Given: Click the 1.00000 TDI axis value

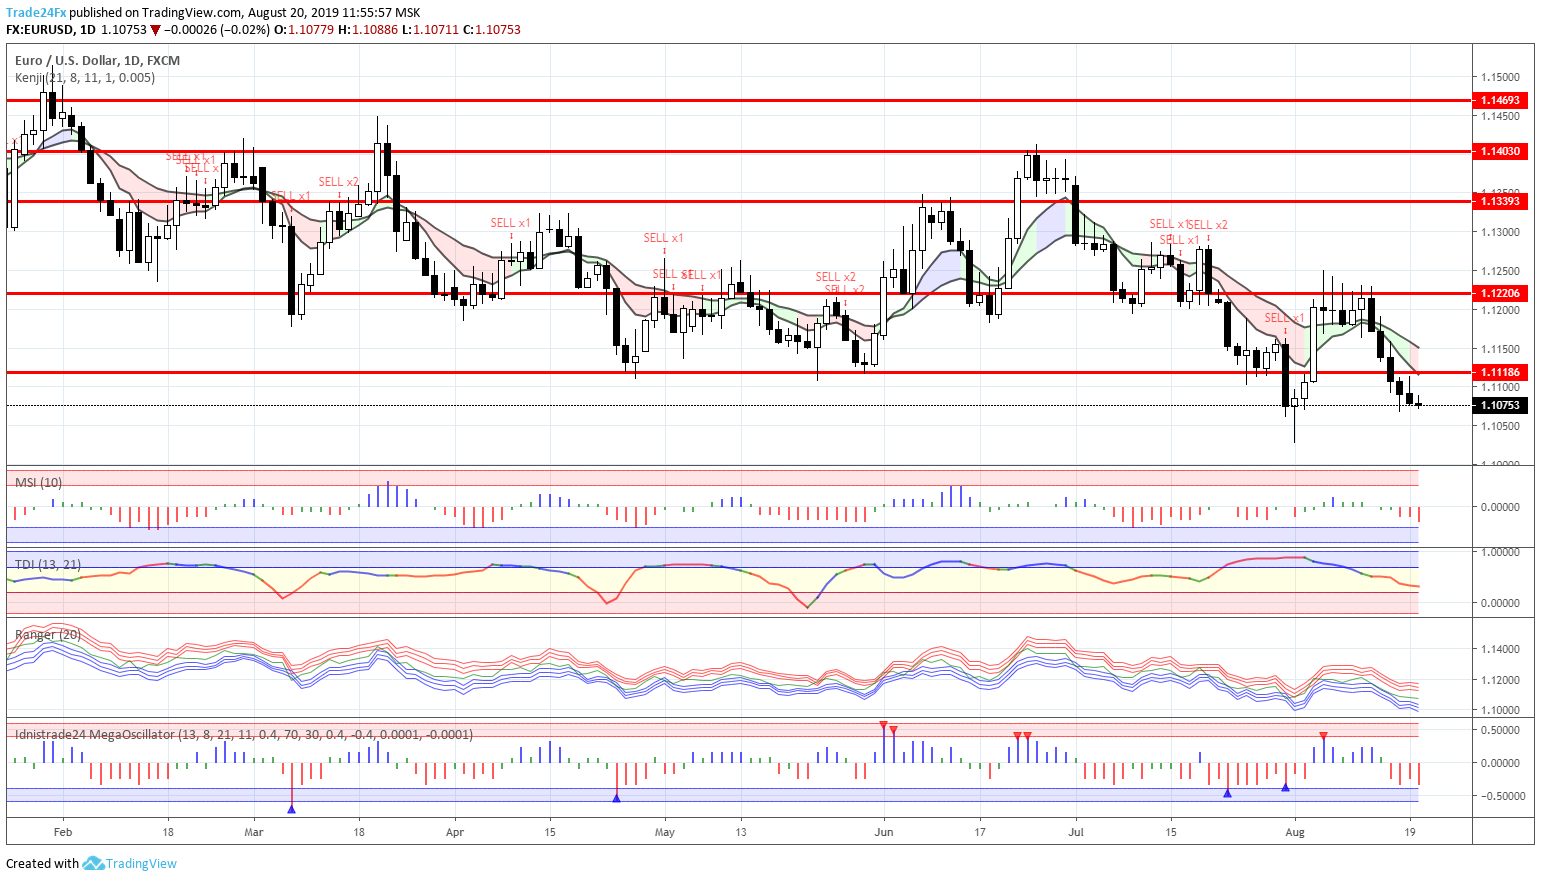Looking at the screenshot, I should [1500, 552].
